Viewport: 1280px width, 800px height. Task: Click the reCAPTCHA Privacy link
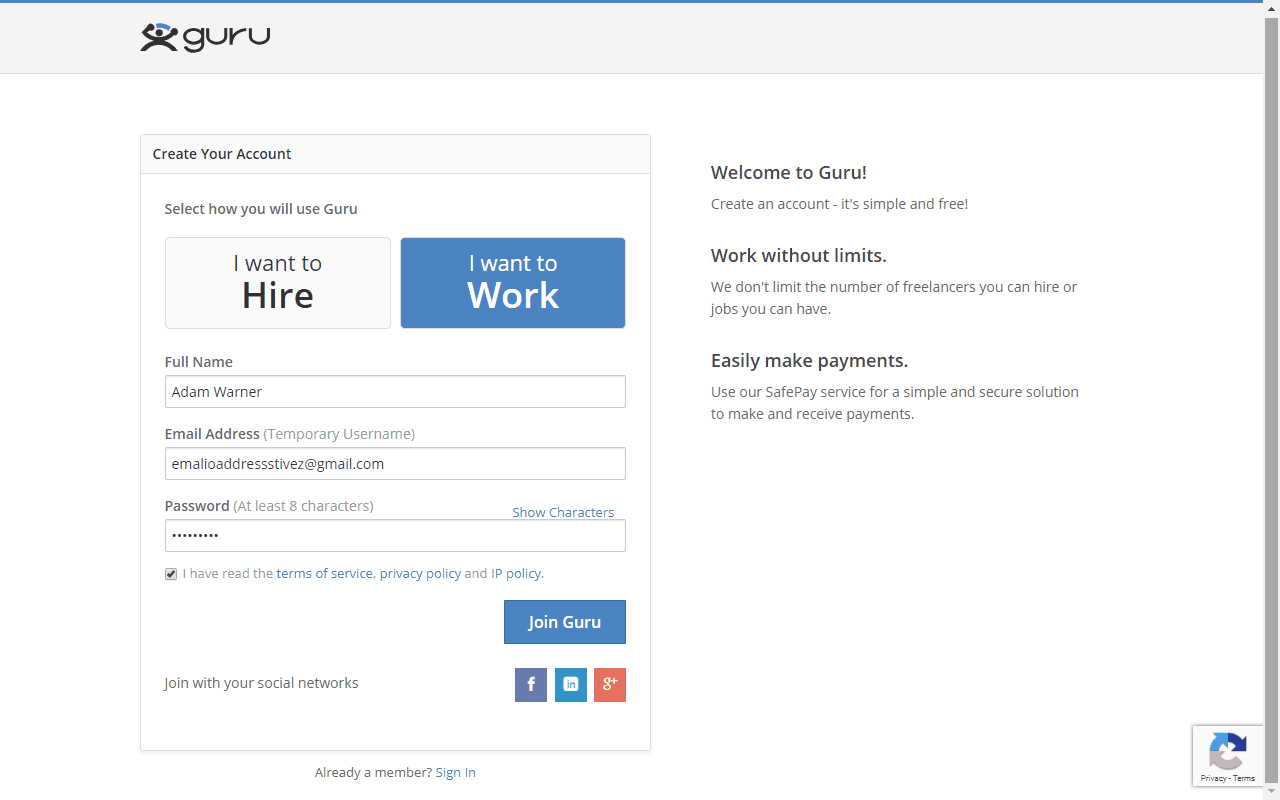(1213, 778)
